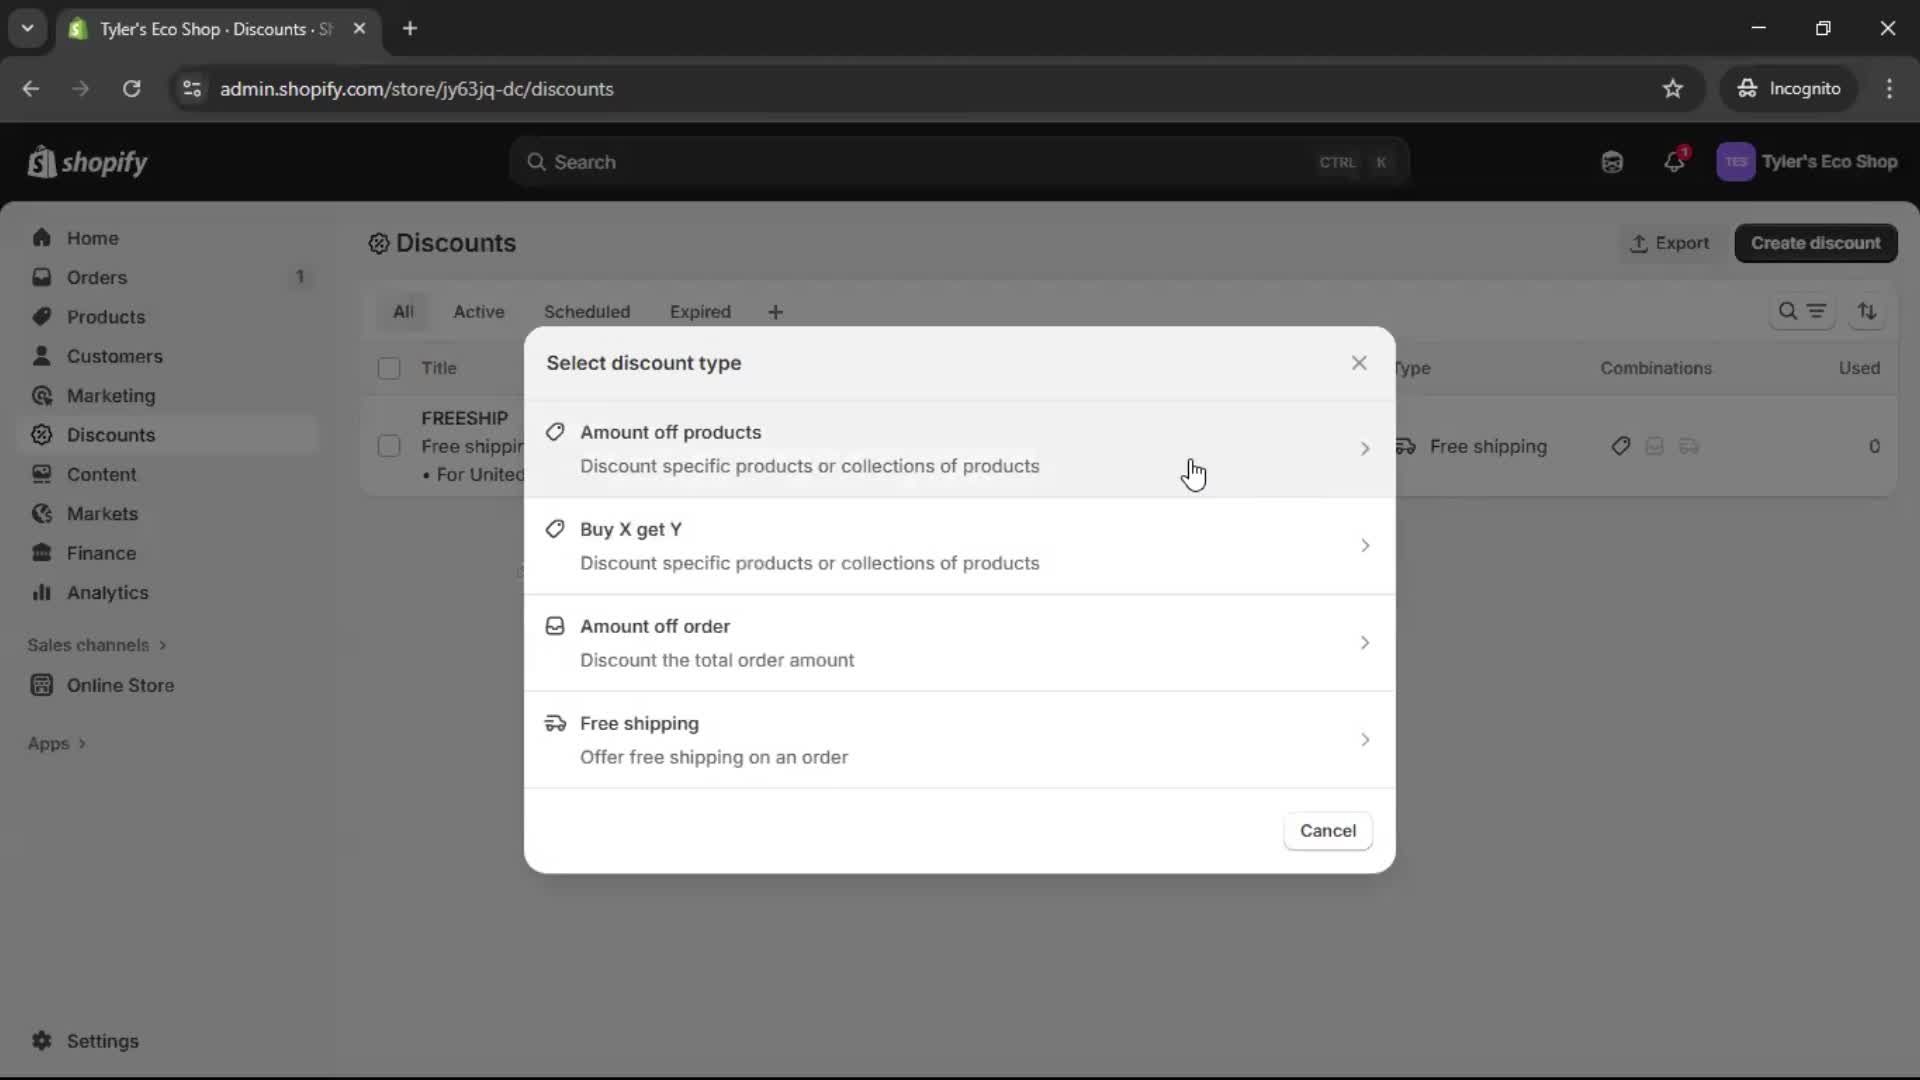Select Buy X get Y discount type
Image resolution: width=1920 pixels, height=1080 pixels.
tap(958, 546)
